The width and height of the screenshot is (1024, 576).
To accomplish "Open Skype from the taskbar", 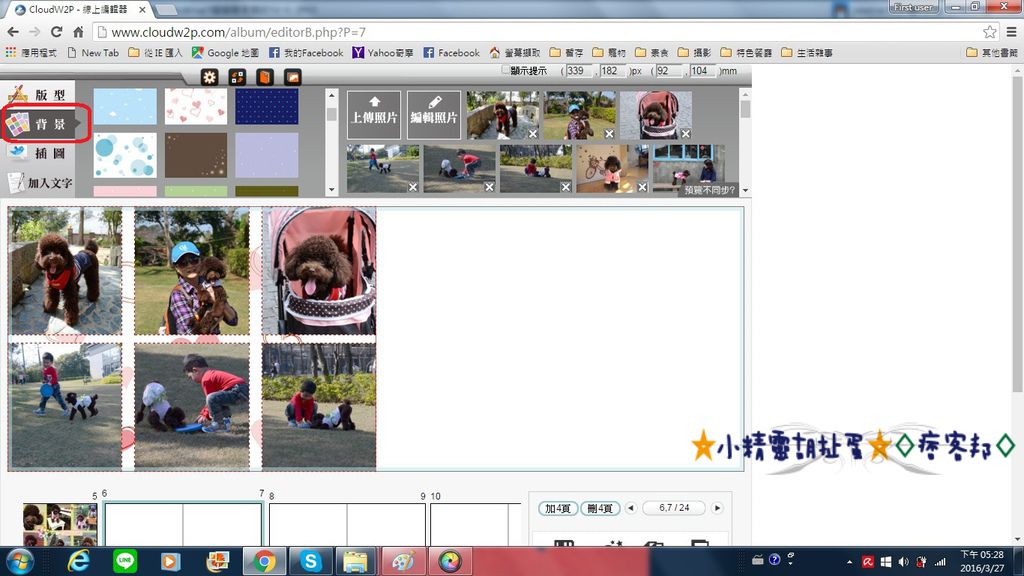I will (311, 561).
